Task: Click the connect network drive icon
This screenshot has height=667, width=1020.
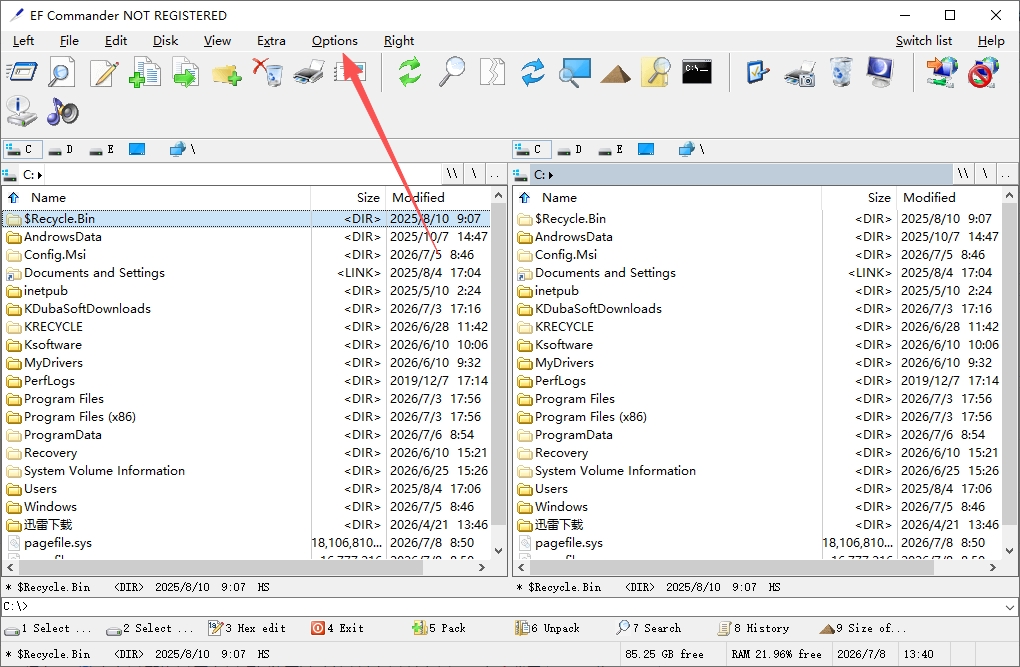Action: pos(942,72)
